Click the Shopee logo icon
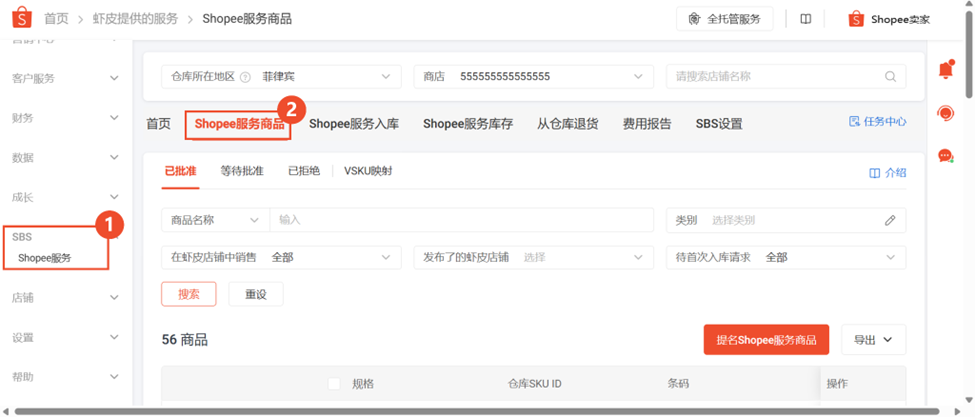 [x=21, y=19]
